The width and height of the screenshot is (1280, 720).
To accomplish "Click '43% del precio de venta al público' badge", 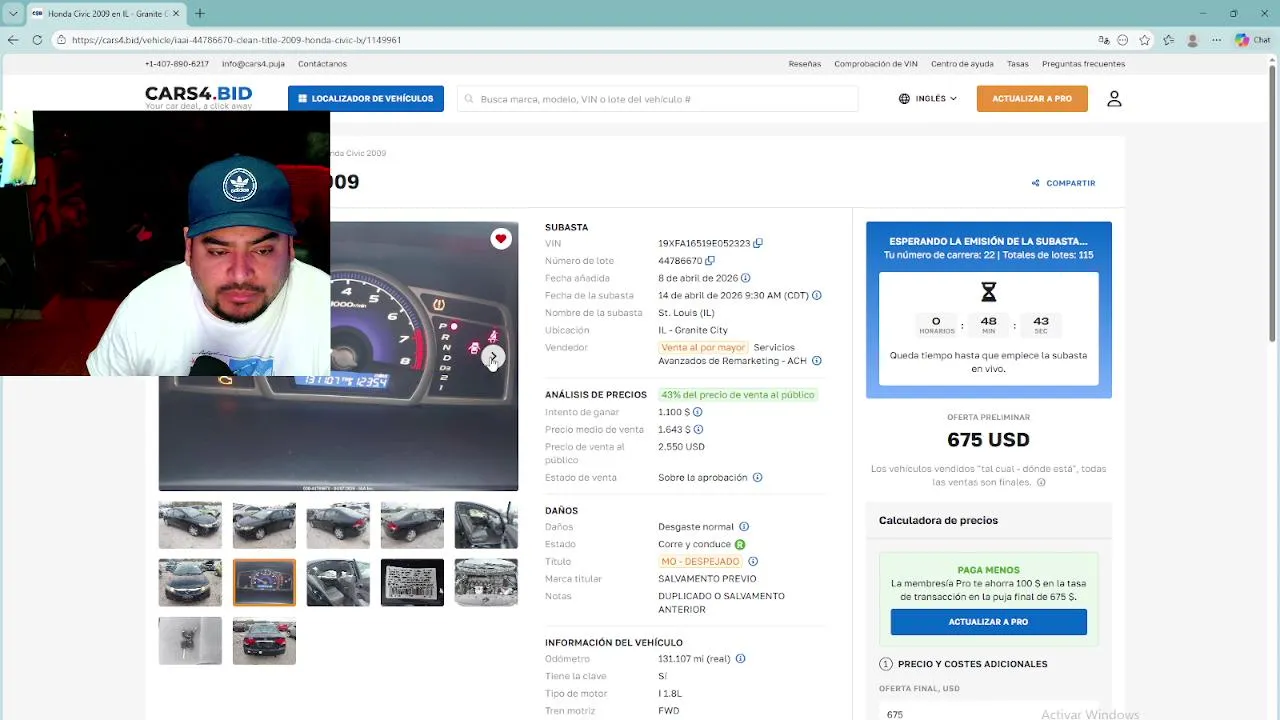I will (738, 395).
